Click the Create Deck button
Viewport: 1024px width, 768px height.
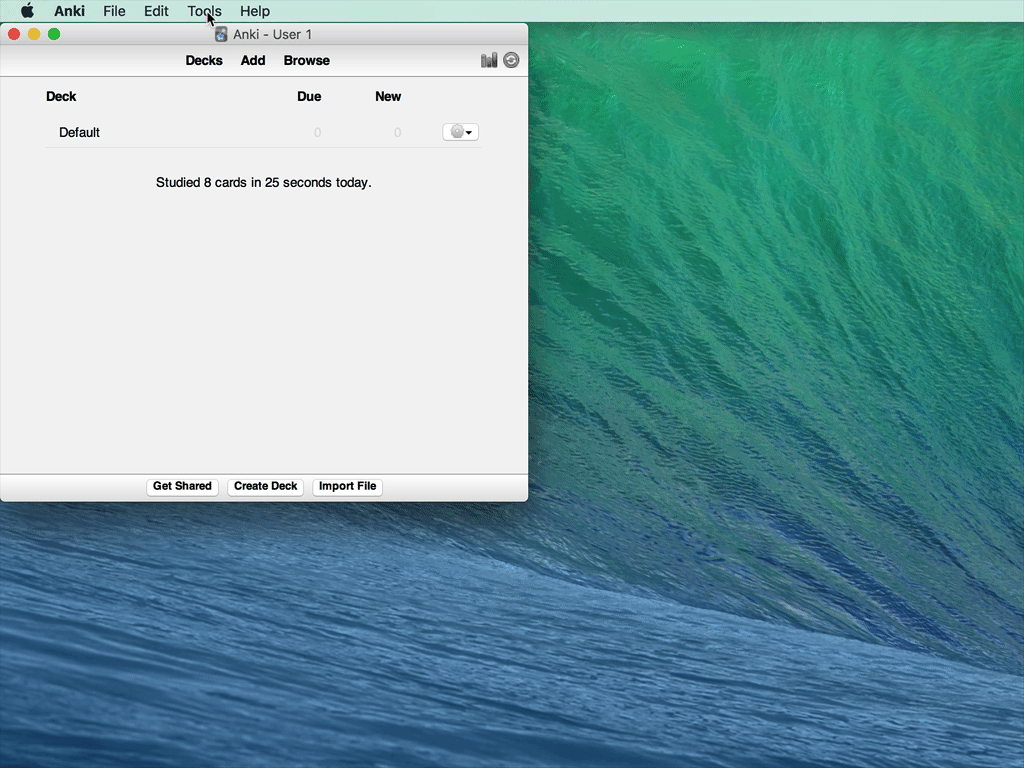pos(265,487)
